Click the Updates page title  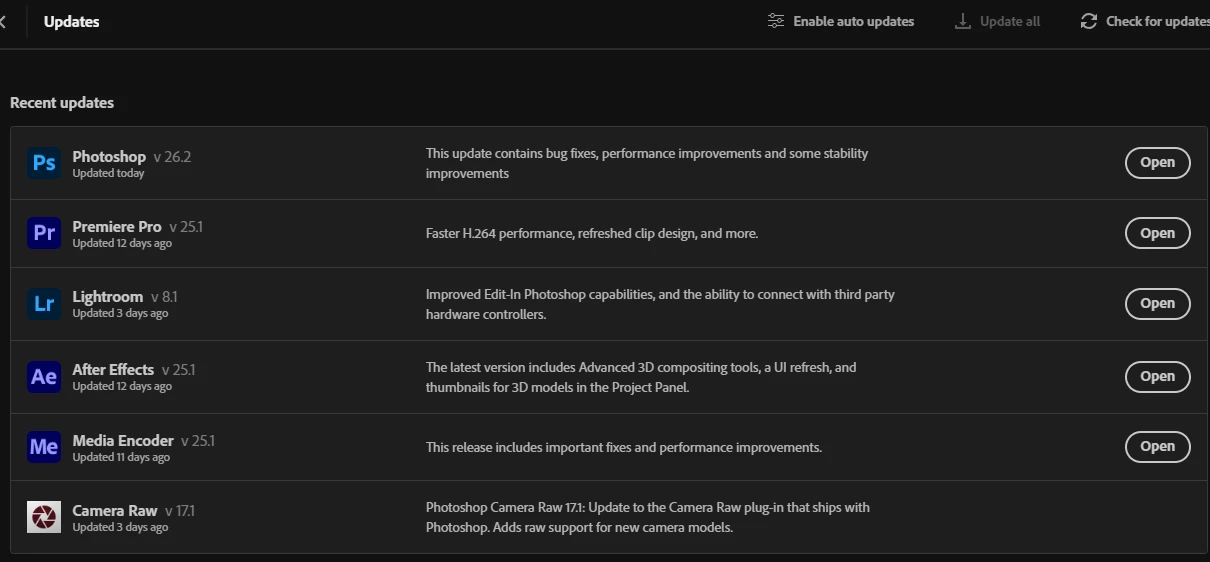pos(72,21)
